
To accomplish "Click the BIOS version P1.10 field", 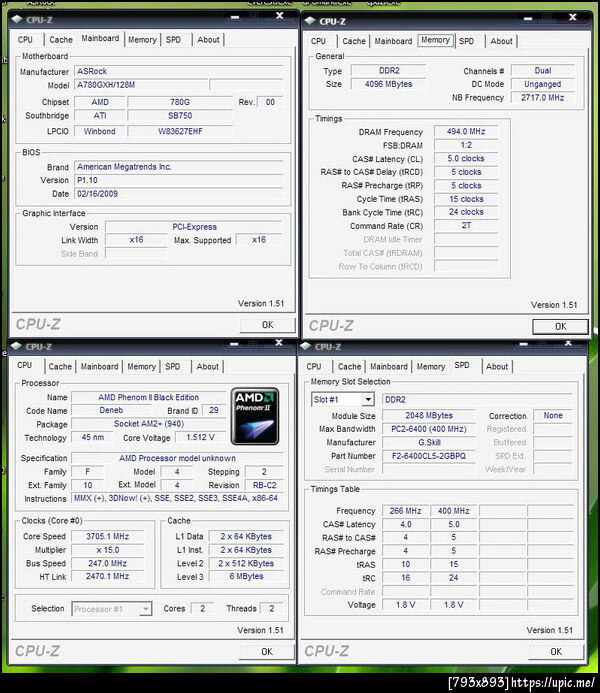I will pyautogui.click(x=178, y=180).
